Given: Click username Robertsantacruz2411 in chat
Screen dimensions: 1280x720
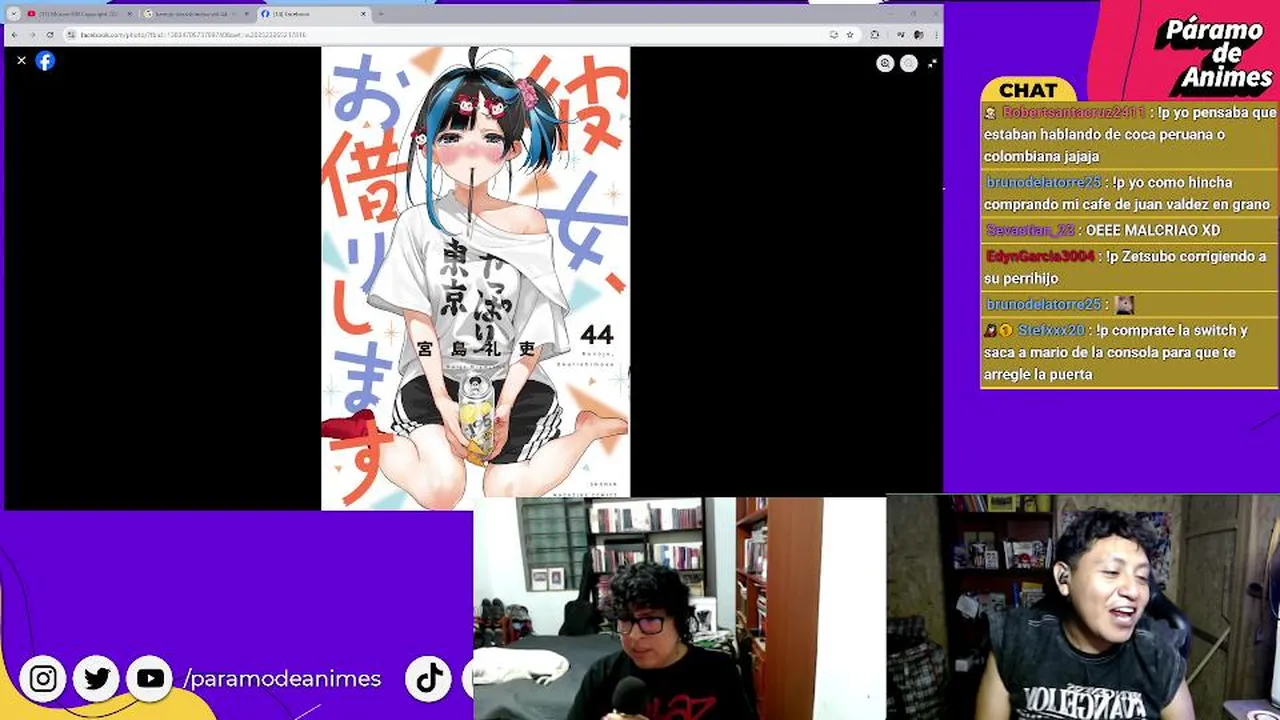Looking at the screenshot, I should [1073, 113].
